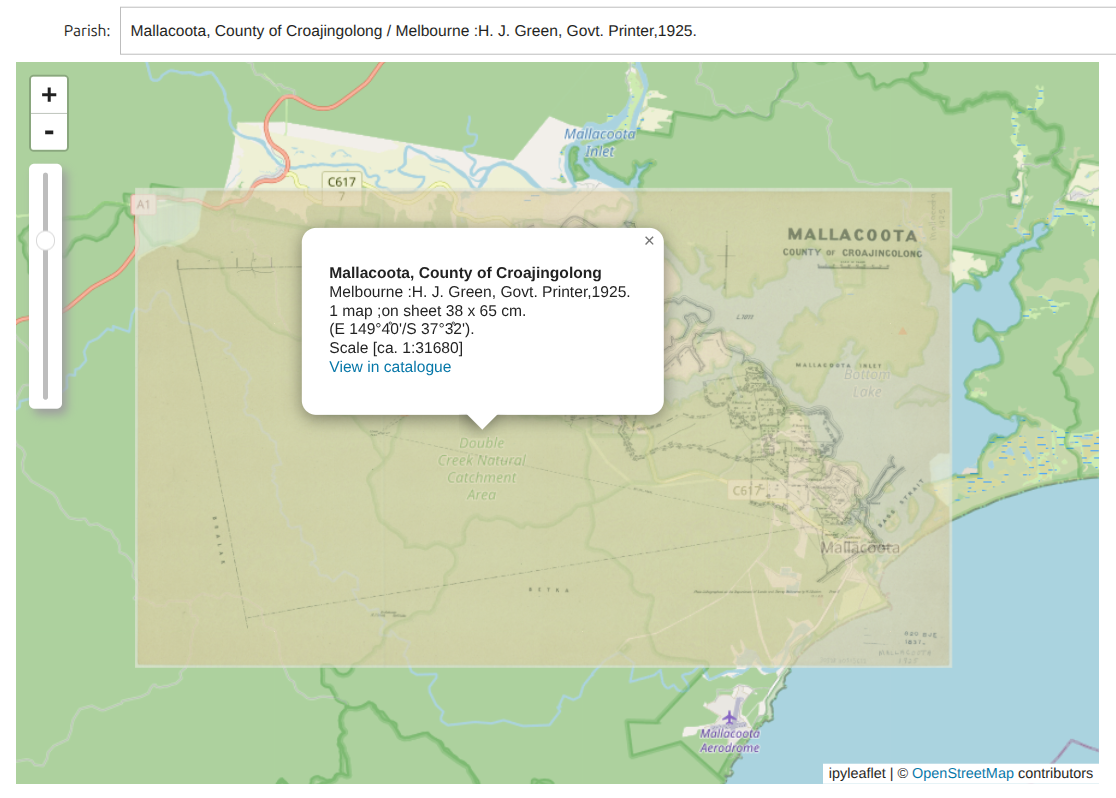This screenshot has height=798, width=1116.
Task: Click the C617 road shield near Mallacoota town
Action: [x=748, y=490]
